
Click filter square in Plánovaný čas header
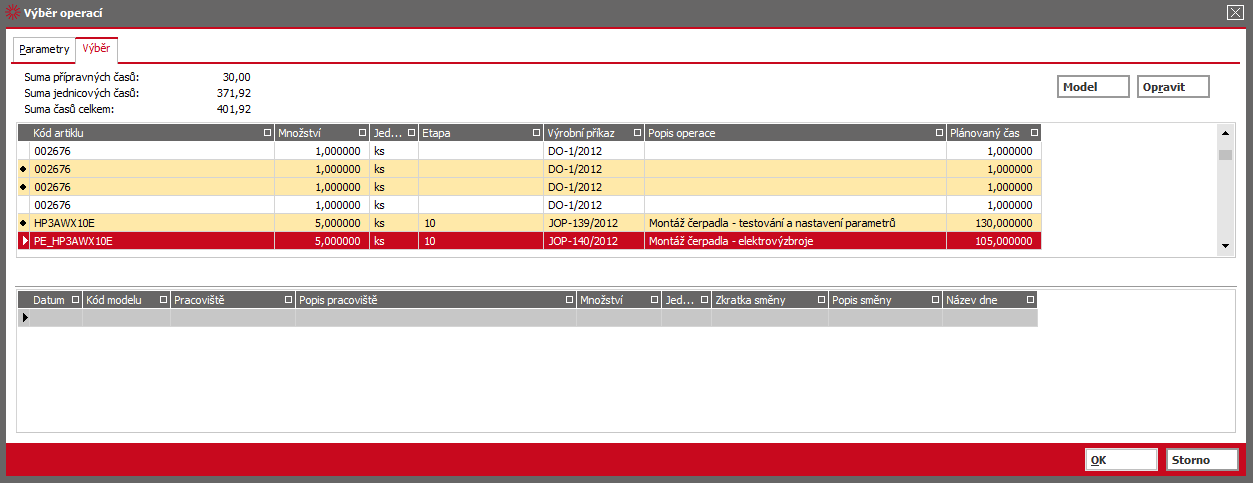point(1034,133)
